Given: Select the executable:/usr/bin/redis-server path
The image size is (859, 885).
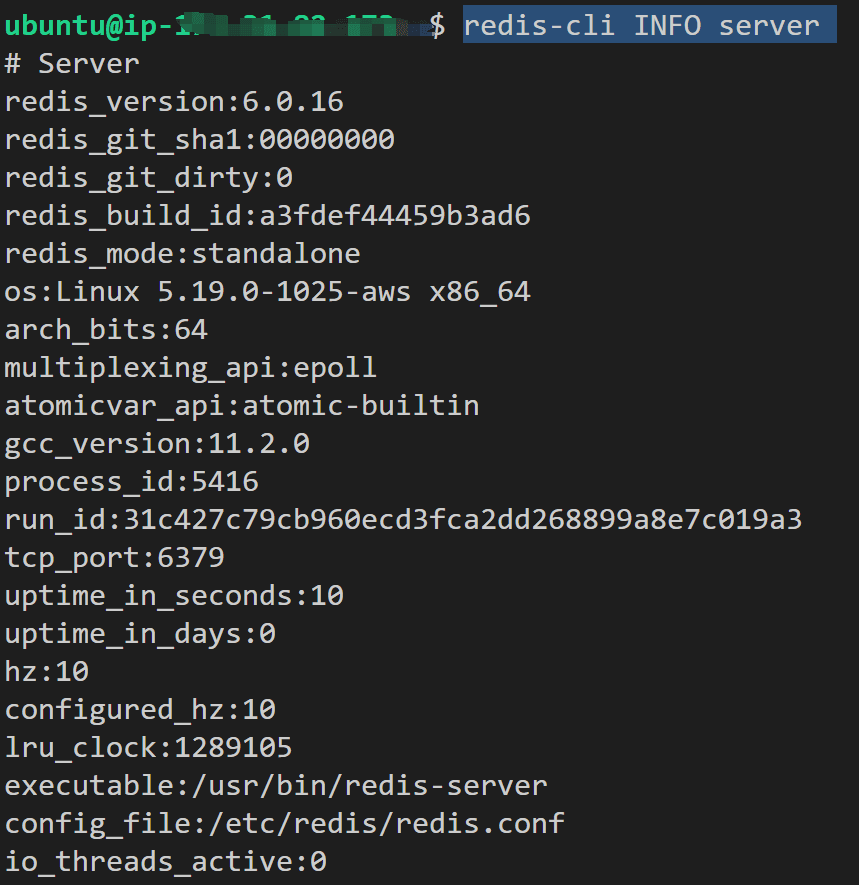Looking at the screenshot, I should pyautogui.click(x=276, y=786).
